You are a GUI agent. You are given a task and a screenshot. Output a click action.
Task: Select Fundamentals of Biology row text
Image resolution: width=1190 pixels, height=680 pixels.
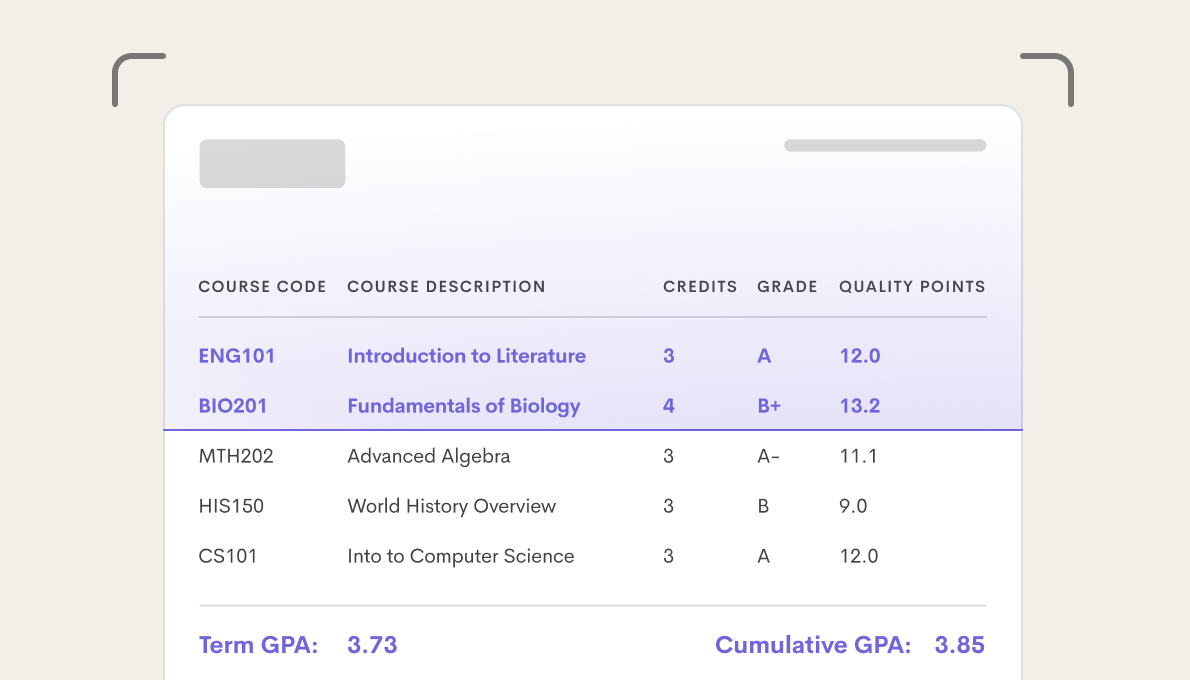click(464, 406)
